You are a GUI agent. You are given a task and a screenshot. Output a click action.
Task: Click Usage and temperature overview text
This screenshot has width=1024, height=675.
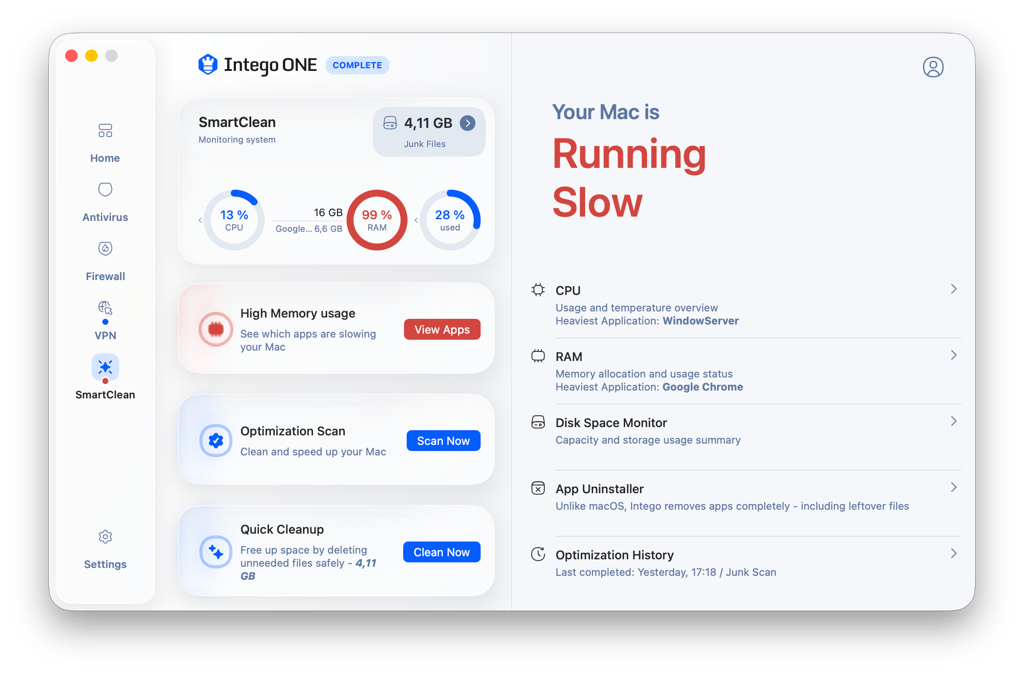pos(637,307)
